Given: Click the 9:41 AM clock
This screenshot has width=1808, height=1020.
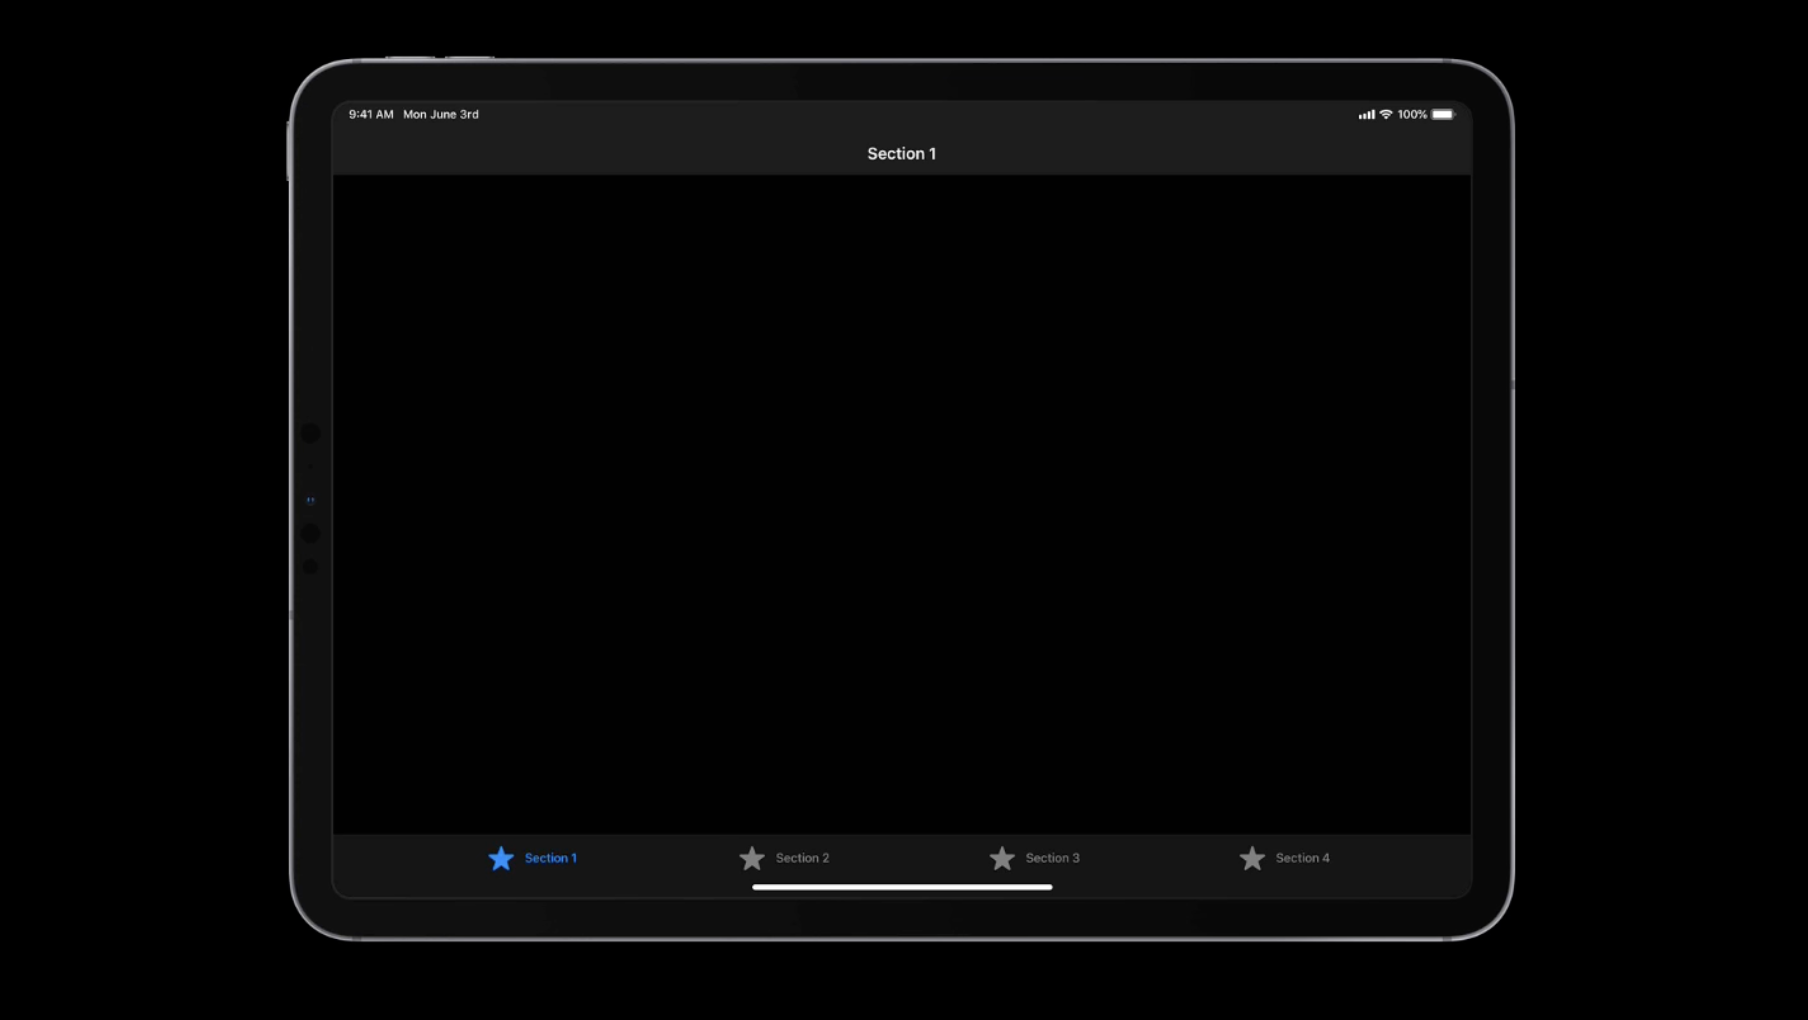Looking at the screenshot, I should 371,115.
